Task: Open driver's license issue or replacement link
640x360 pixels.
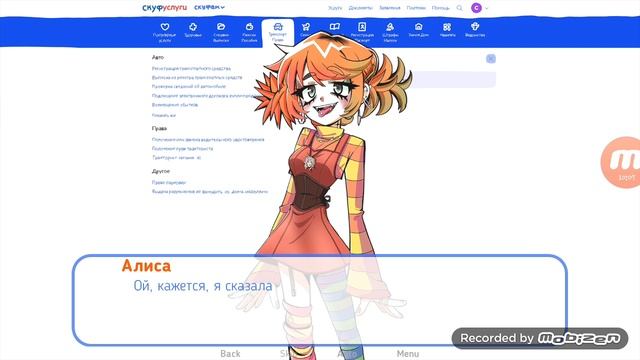Action: [208, 139]
